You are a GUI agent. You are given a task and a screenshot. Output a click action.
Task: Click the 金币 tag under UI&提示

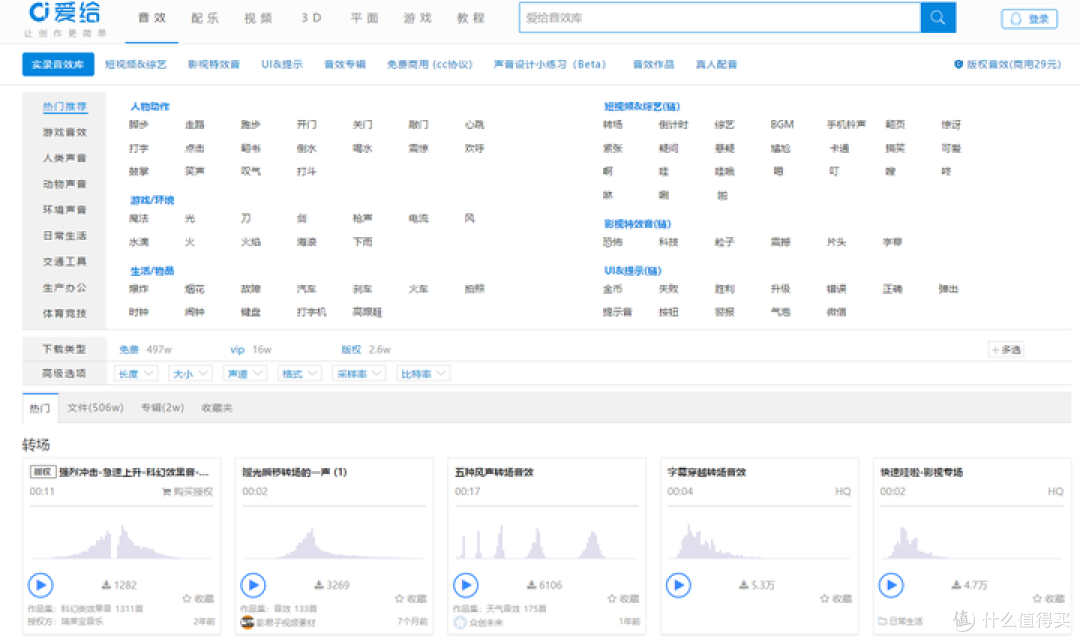(x=613, y=289)
